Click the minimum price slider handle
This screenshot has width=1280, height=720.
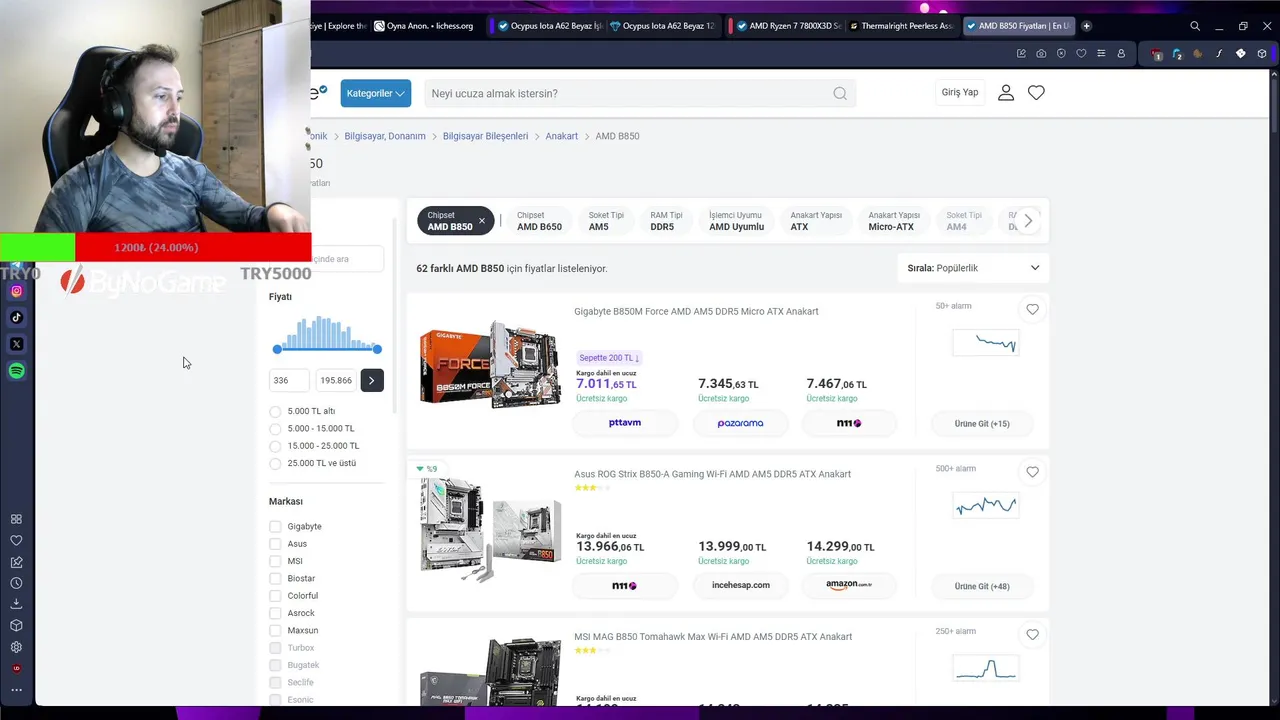pos(277,349)
